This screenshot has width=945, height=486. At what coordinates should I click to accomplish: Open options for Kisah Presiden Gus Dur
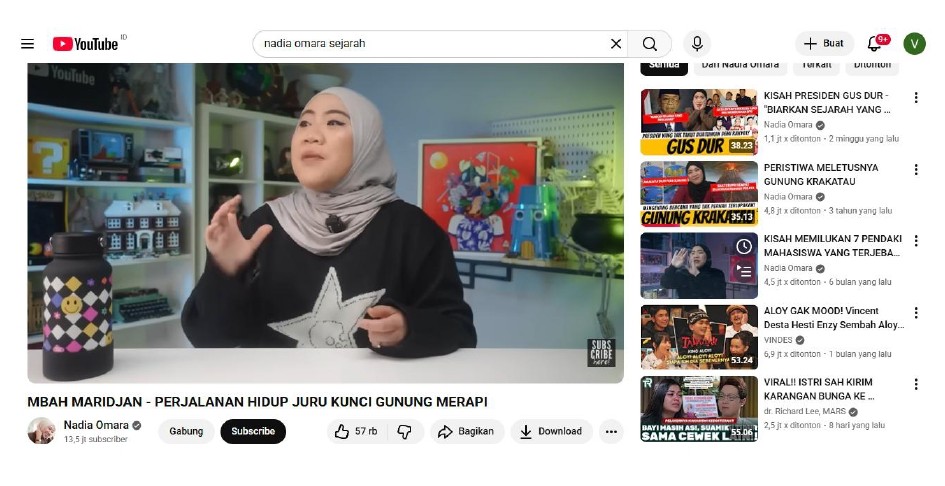[916, 98]
